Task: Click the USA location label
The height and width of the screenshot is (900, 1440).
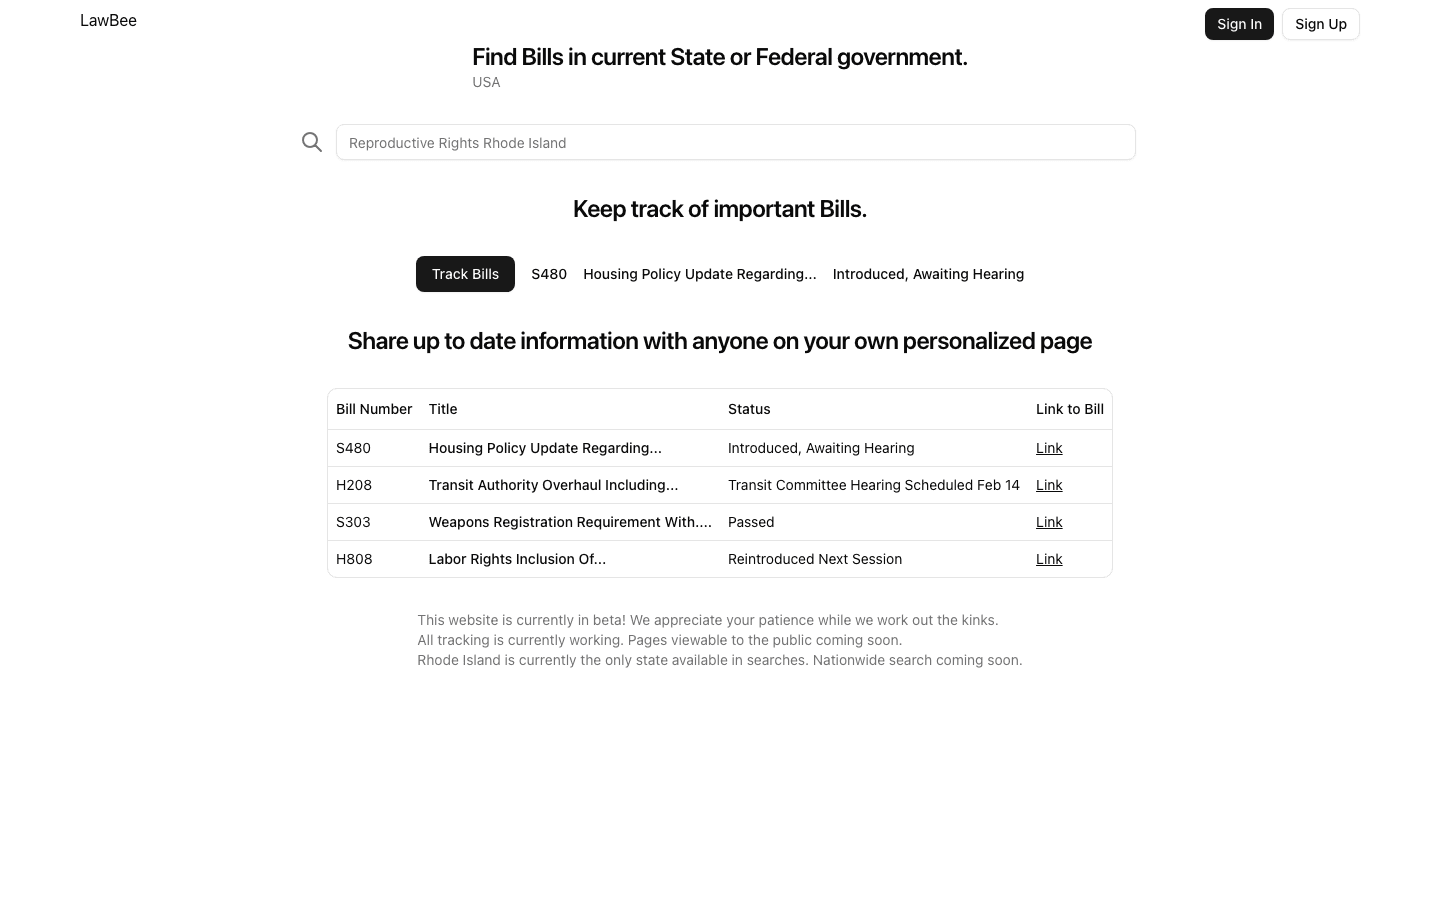Action: pyautogui.click(x=486, y=82)
